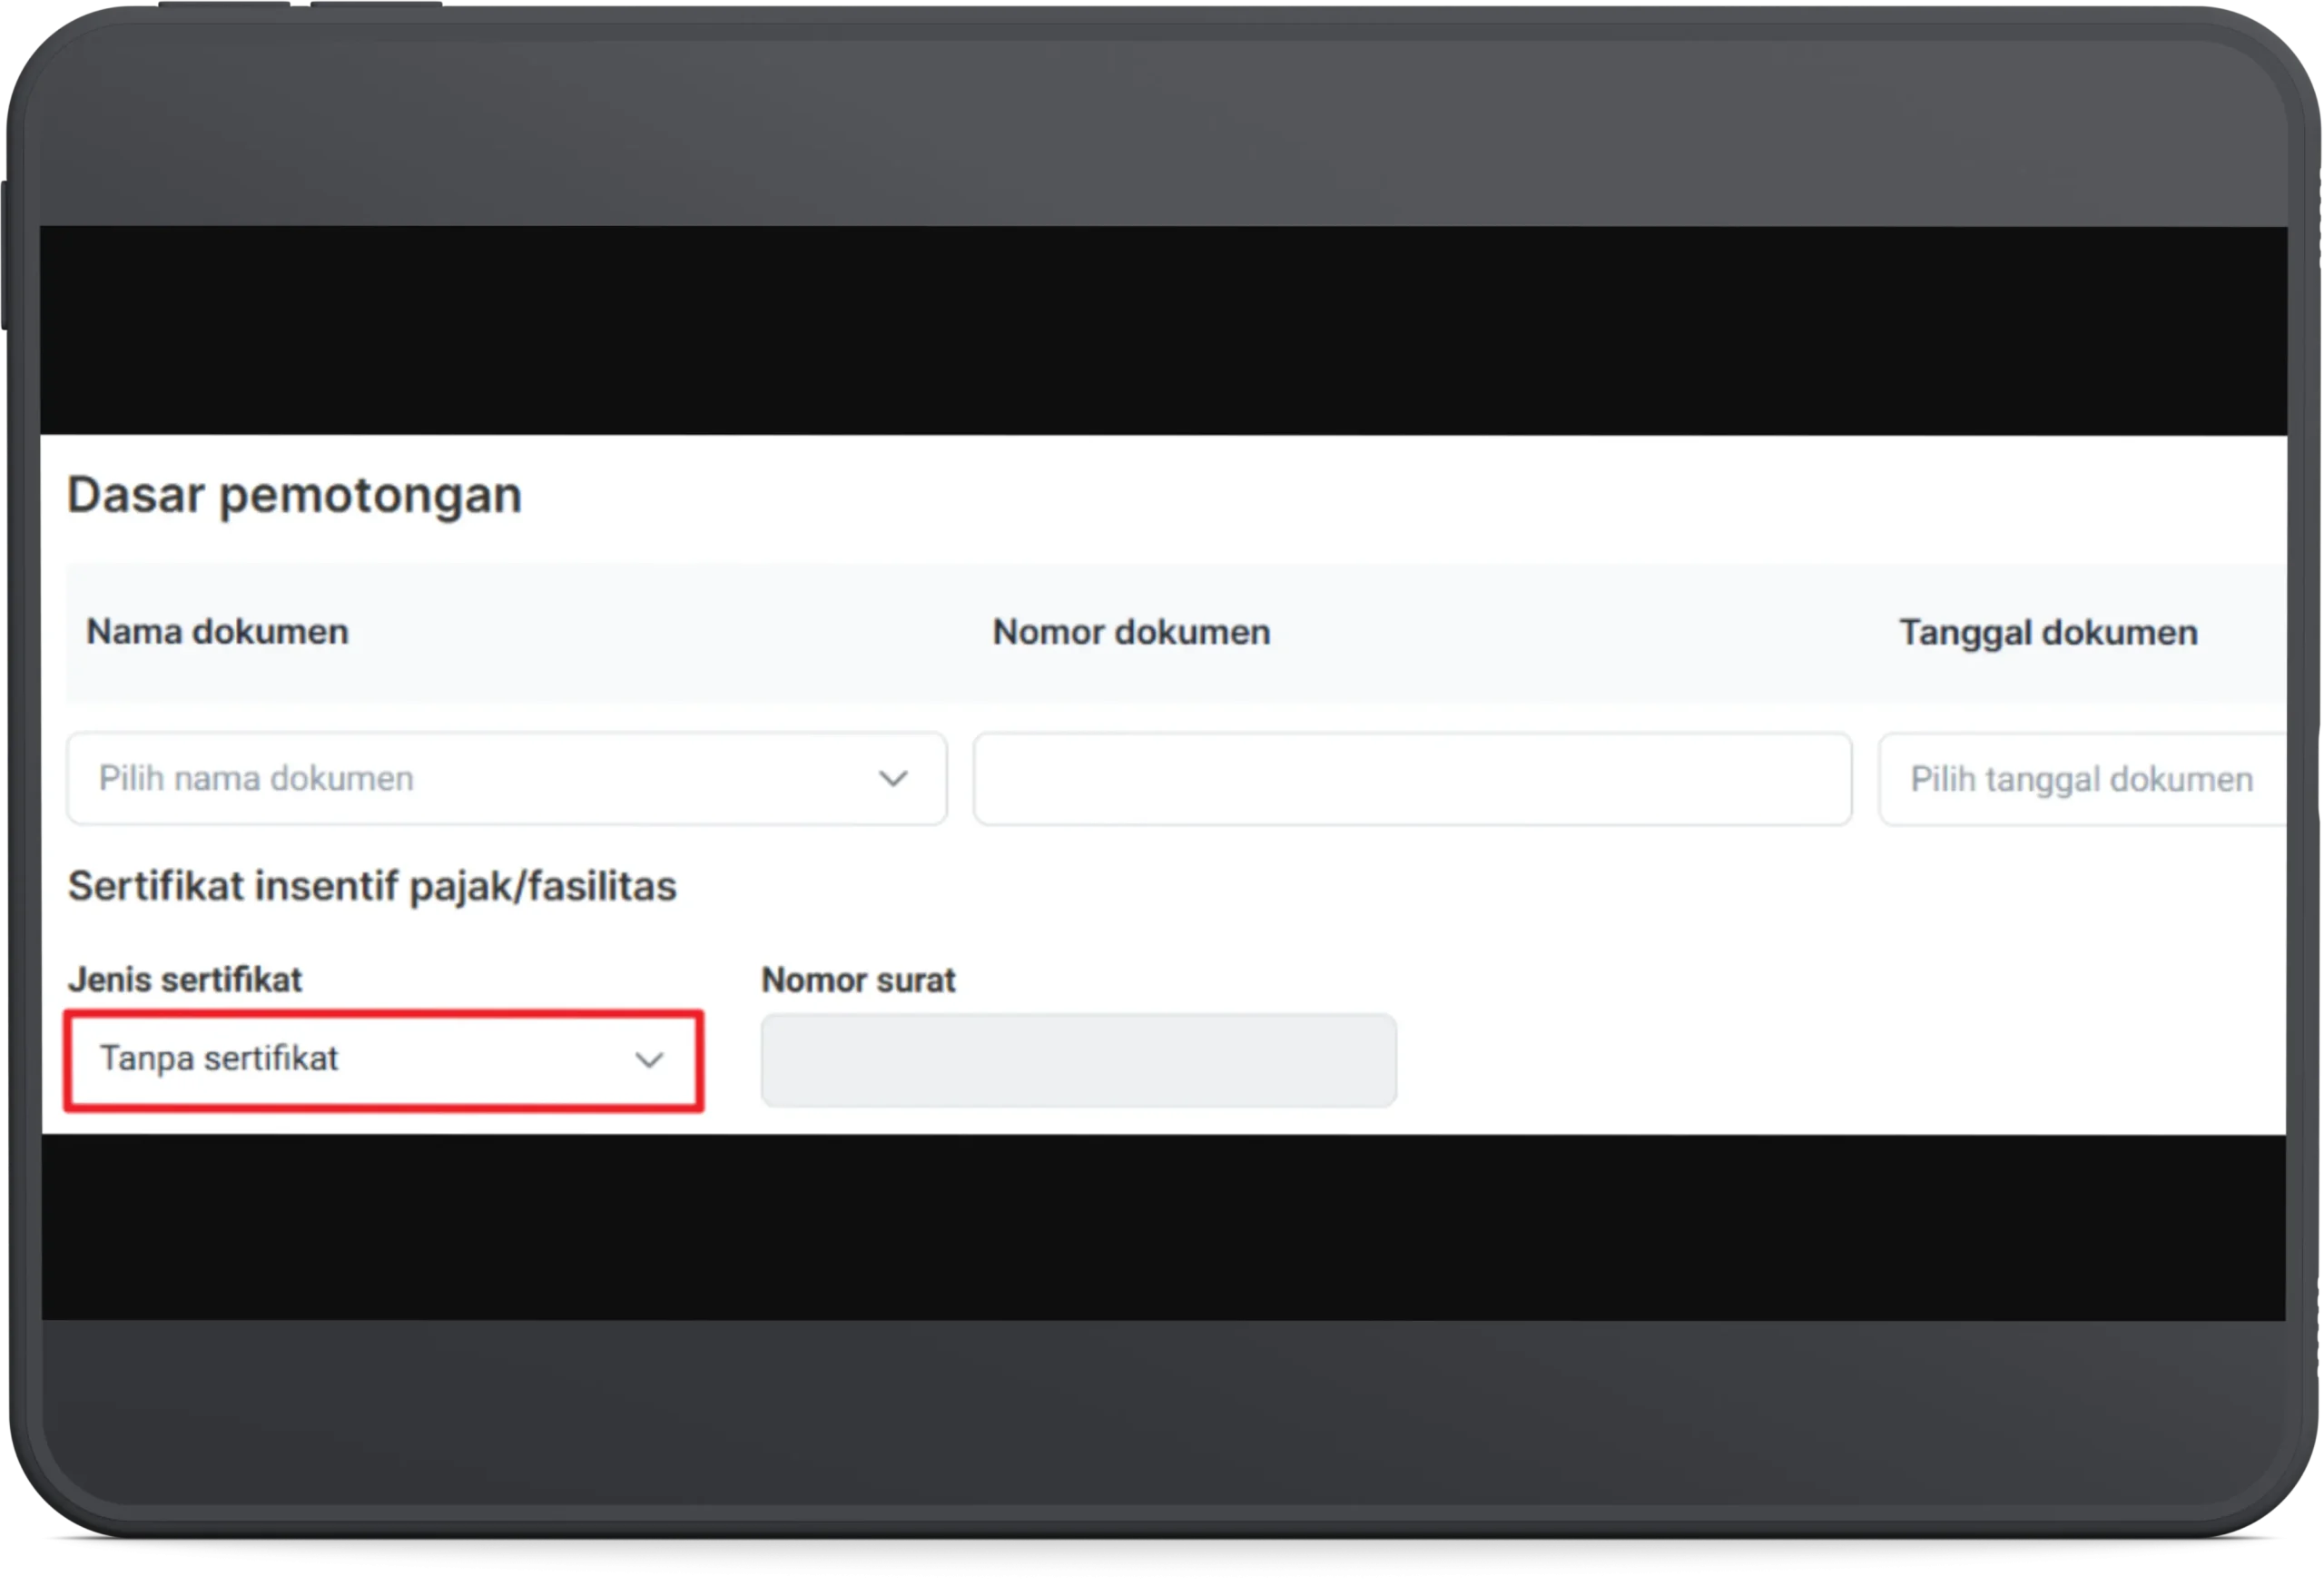Click the chevron arrow beside Tanpa sertifikat
The height and width of the screenshot is (1586, 2324).
[x=649, y=1060]
